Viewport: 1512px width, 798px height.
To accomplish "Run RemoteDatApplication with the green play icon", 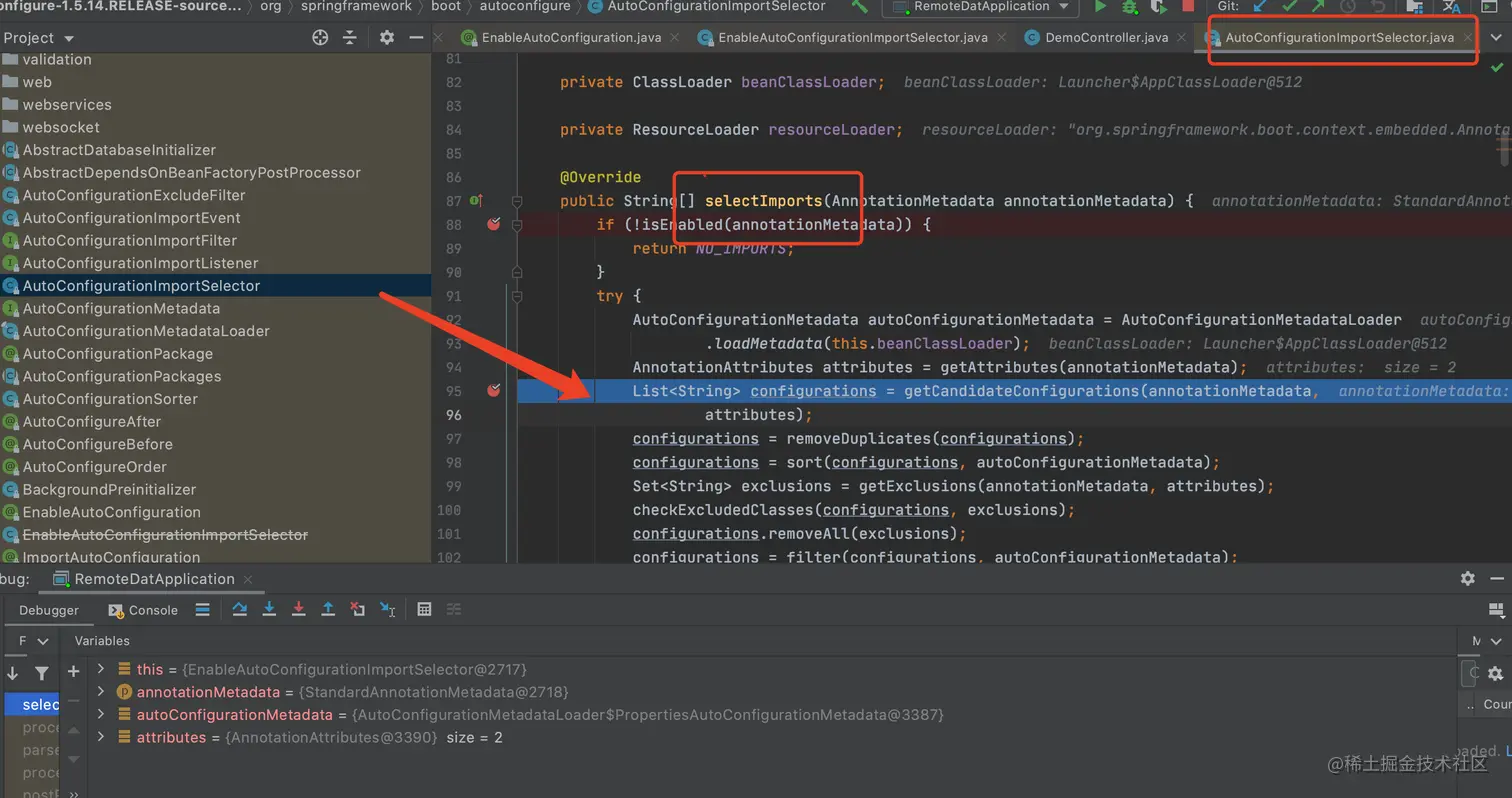I will (x=1100, y=6).
